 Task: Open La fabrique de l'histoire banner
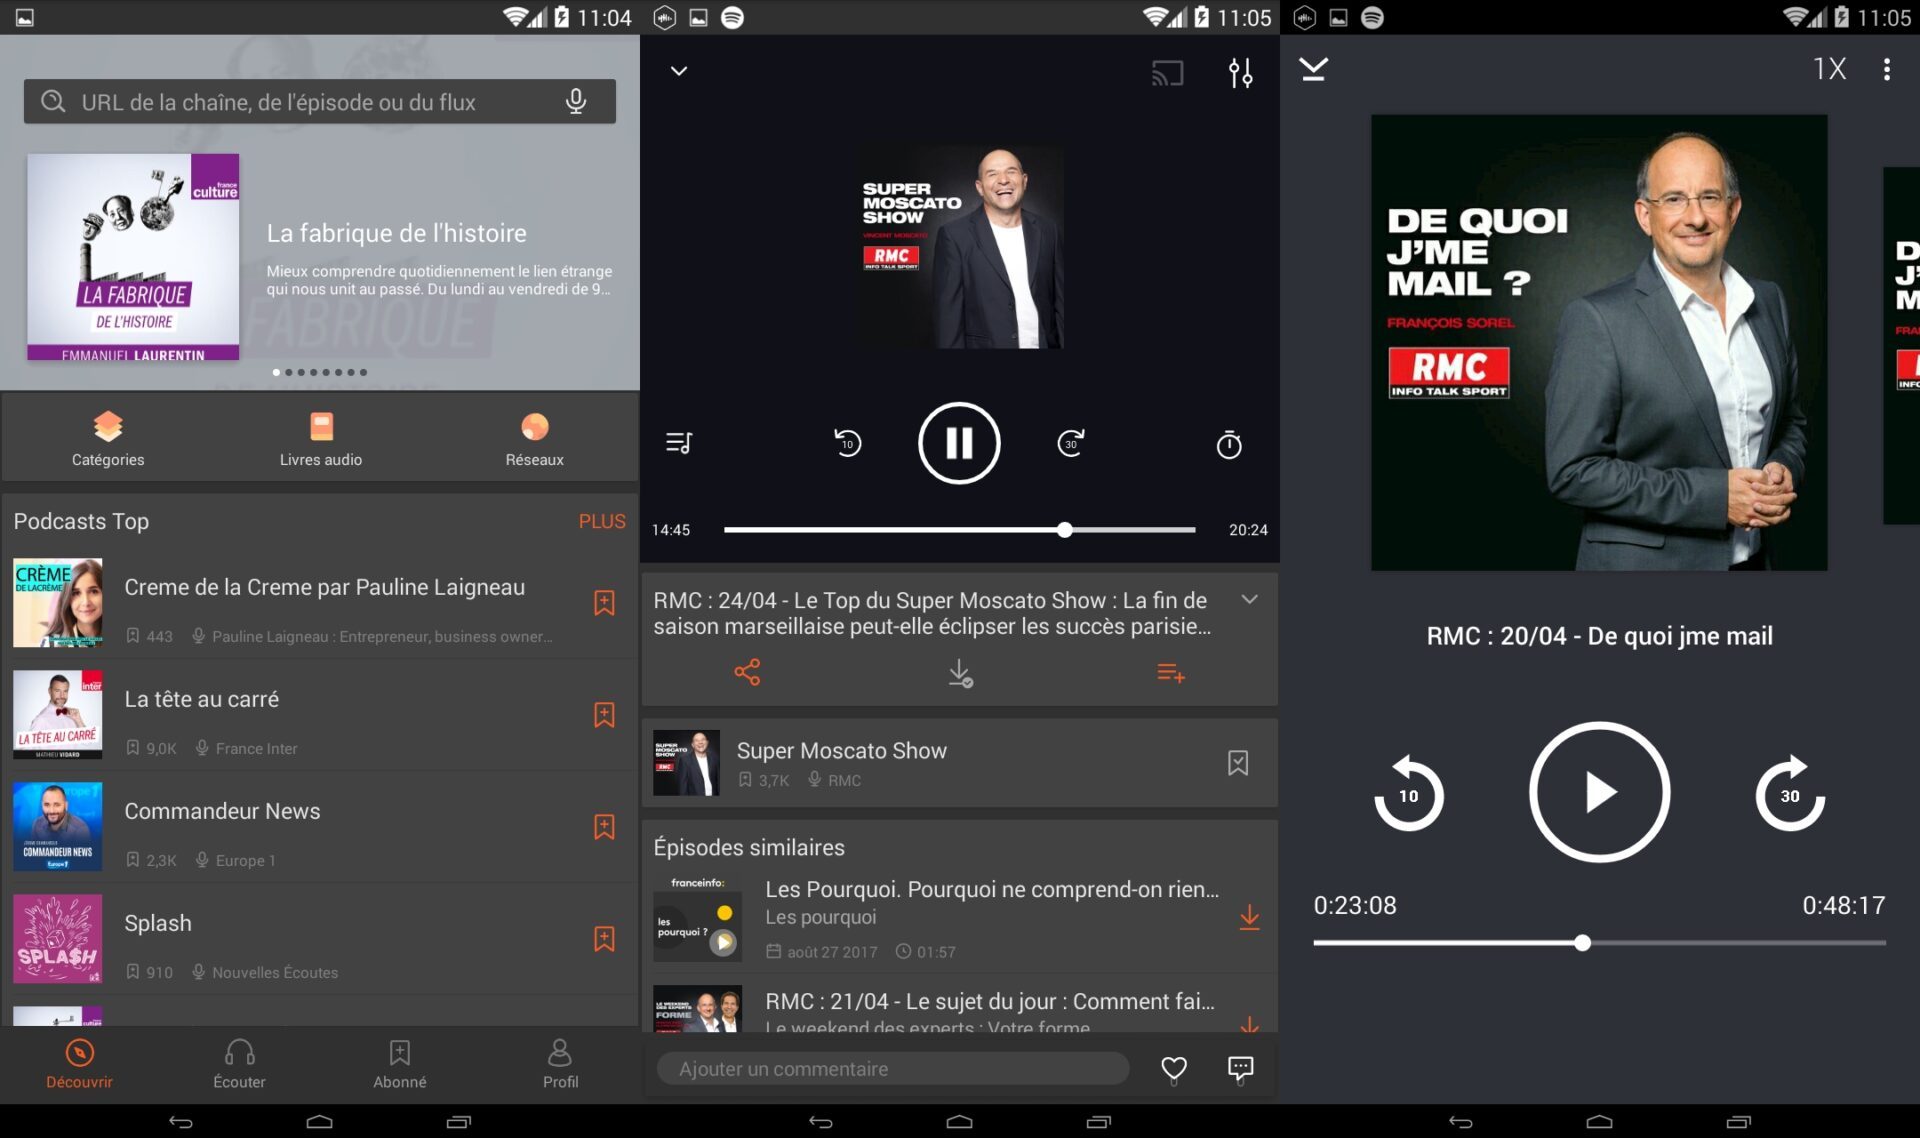320,257
